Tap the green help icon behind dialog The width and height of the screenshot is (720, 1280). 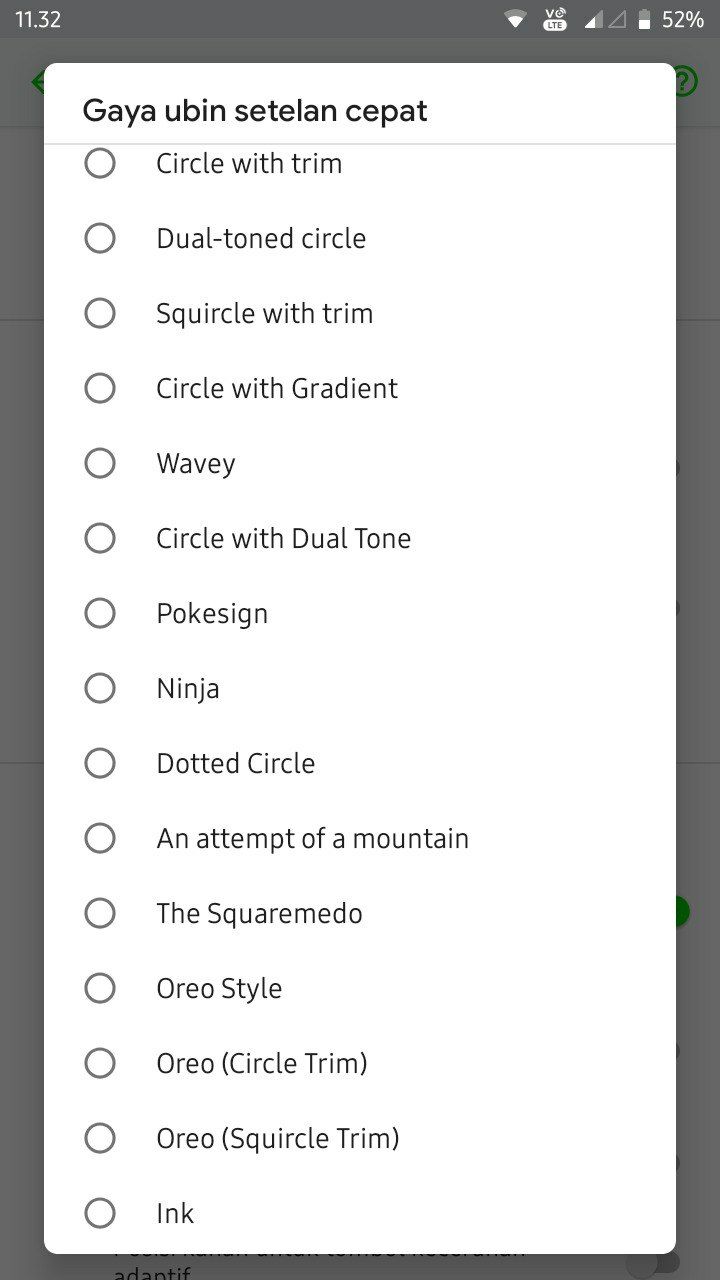686,81
